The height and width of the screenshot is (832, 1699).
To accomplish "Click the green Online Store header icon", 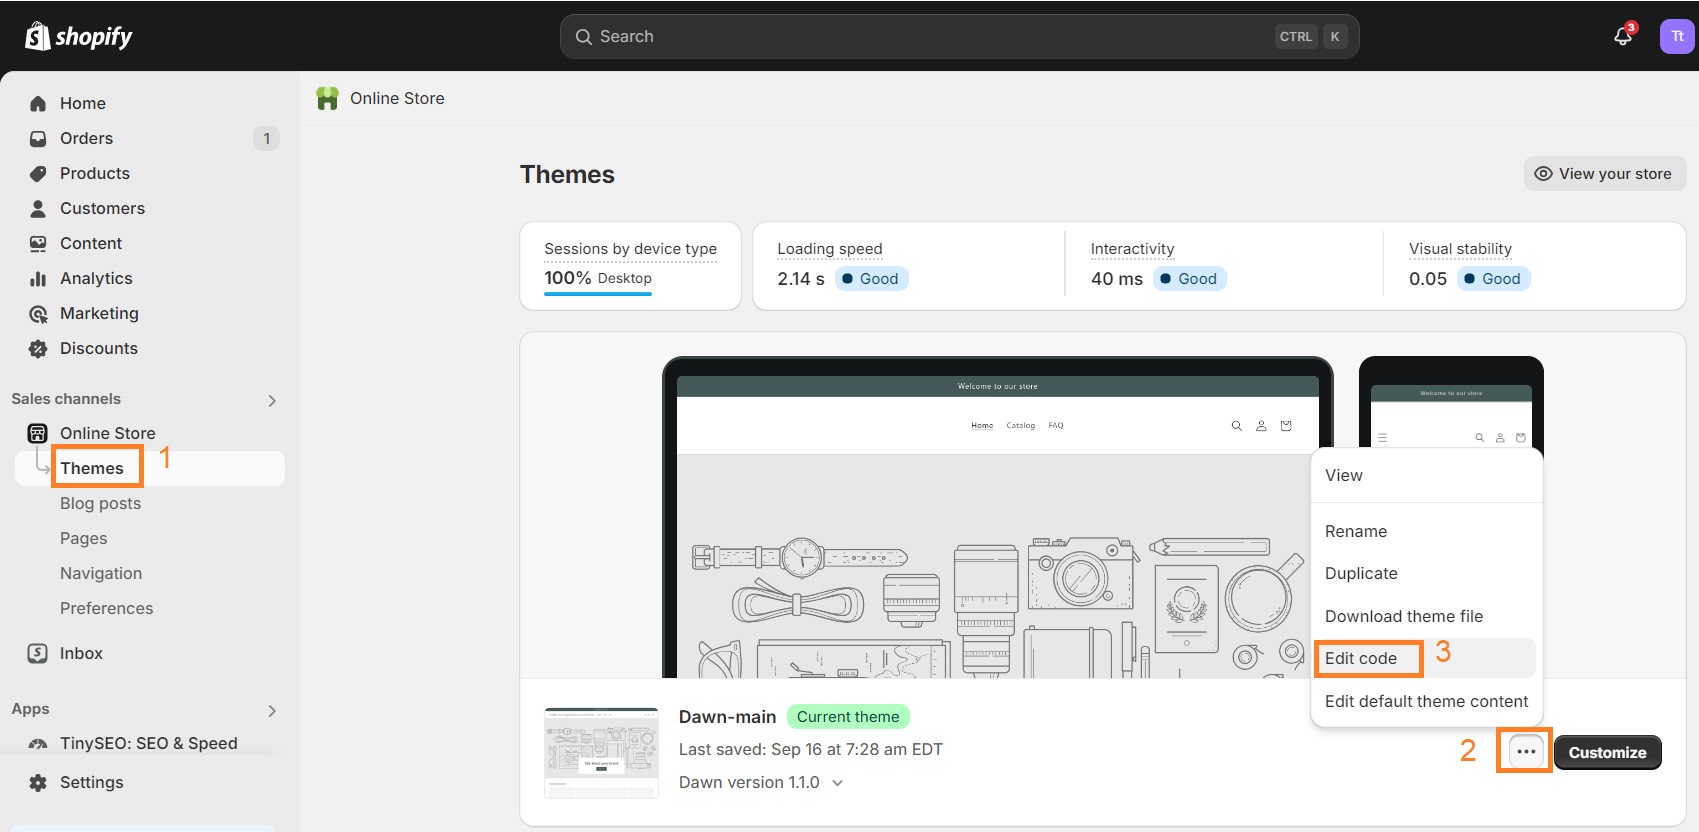I will [x=327, y=98].
